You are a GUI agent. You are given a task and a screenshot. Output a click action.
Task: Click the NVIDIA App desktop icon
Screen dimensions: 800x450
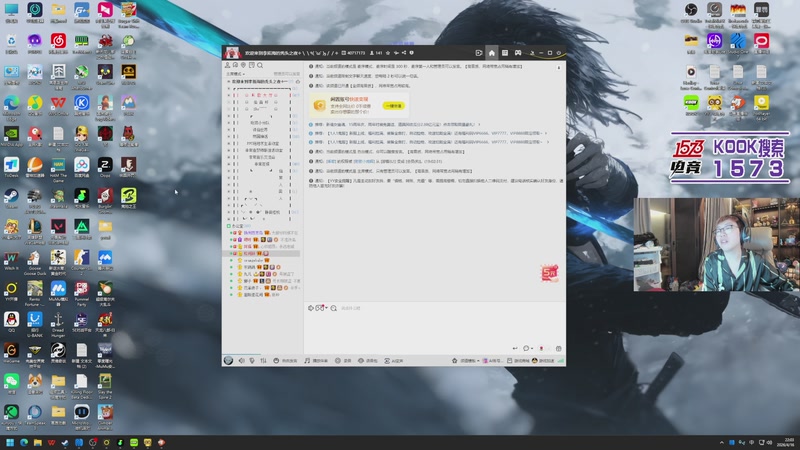pyautogui.click(x=11, y=136)
